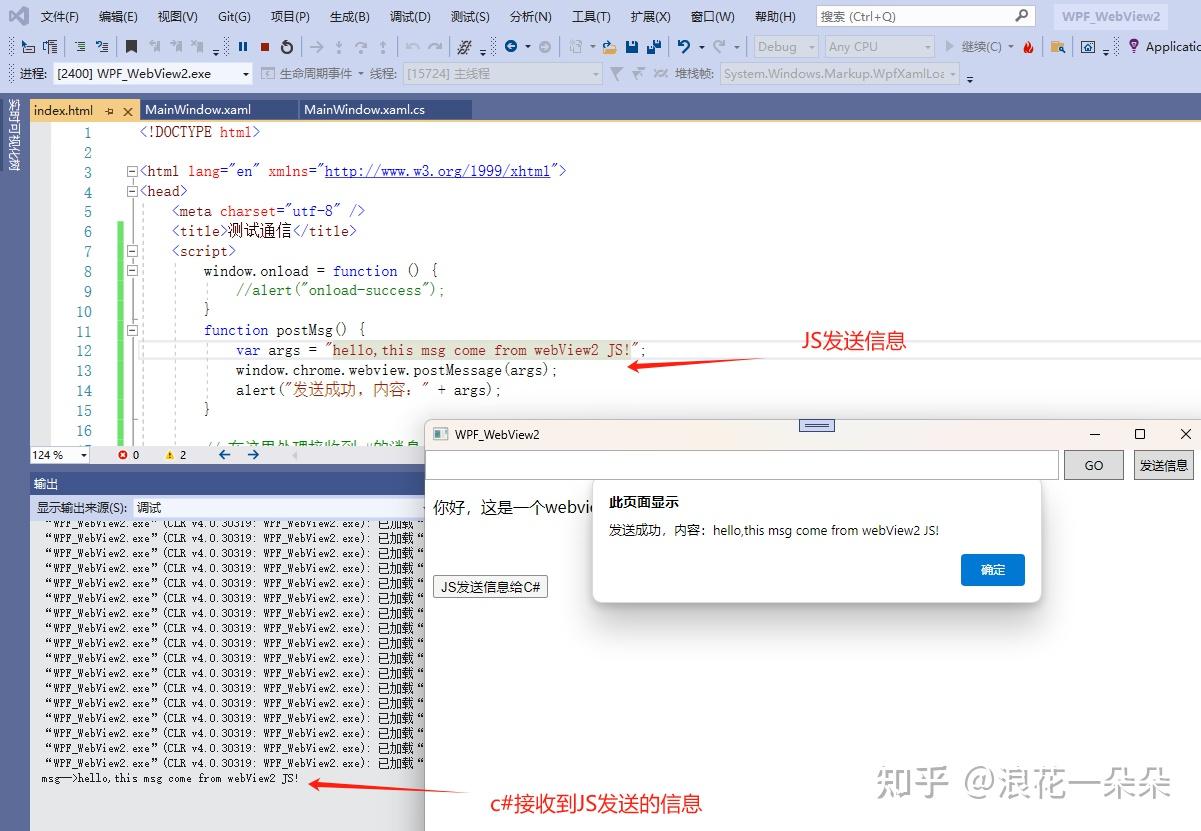1201x831 pixels.
Task: Select the Step Into icon
Action: pos(339,45)
